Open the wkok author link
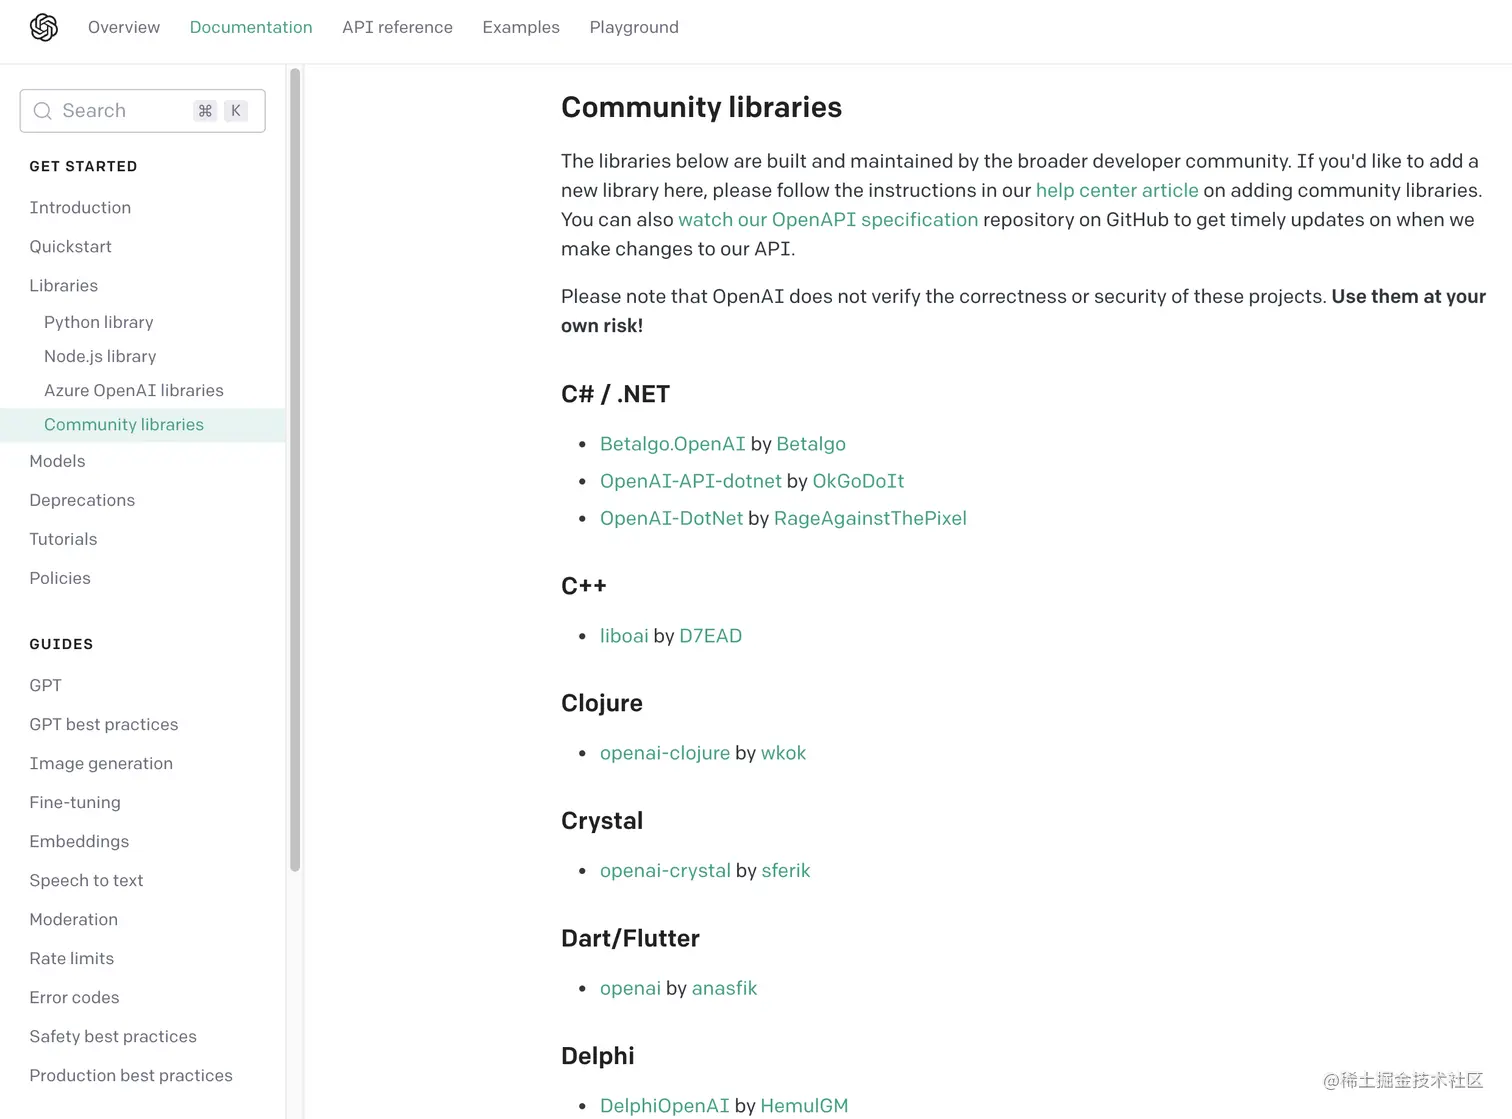 783,753
